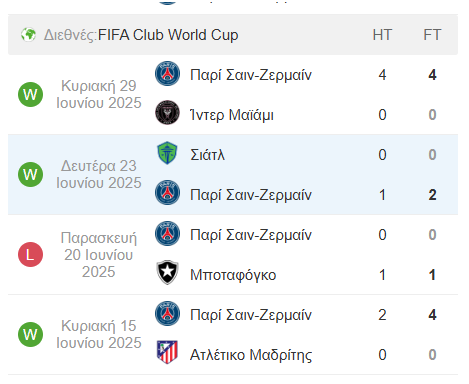The image size is (469, 384).
Task: Open Σιάτλ team page
Action: [207, 155]
